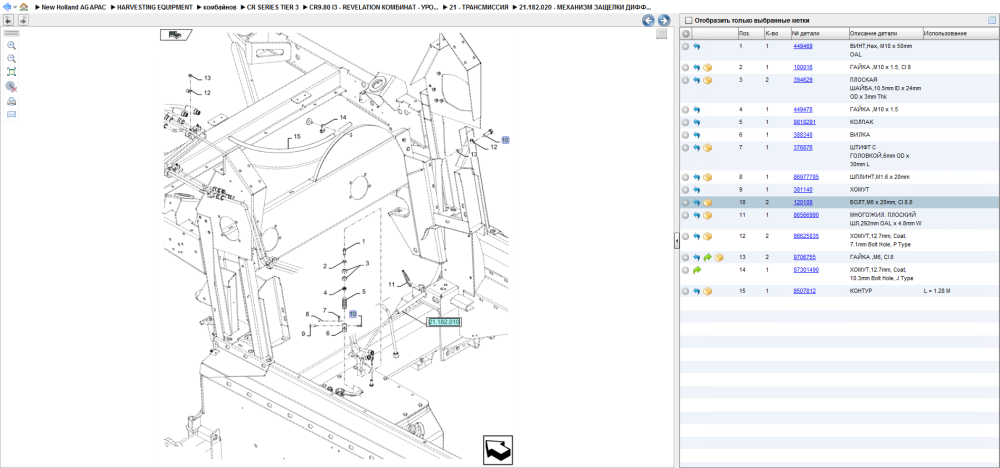Open part number link 394829
Image resolution: width=1000 pixels, height=468 pixels.
pyautogui.click(x=802, y=80)
